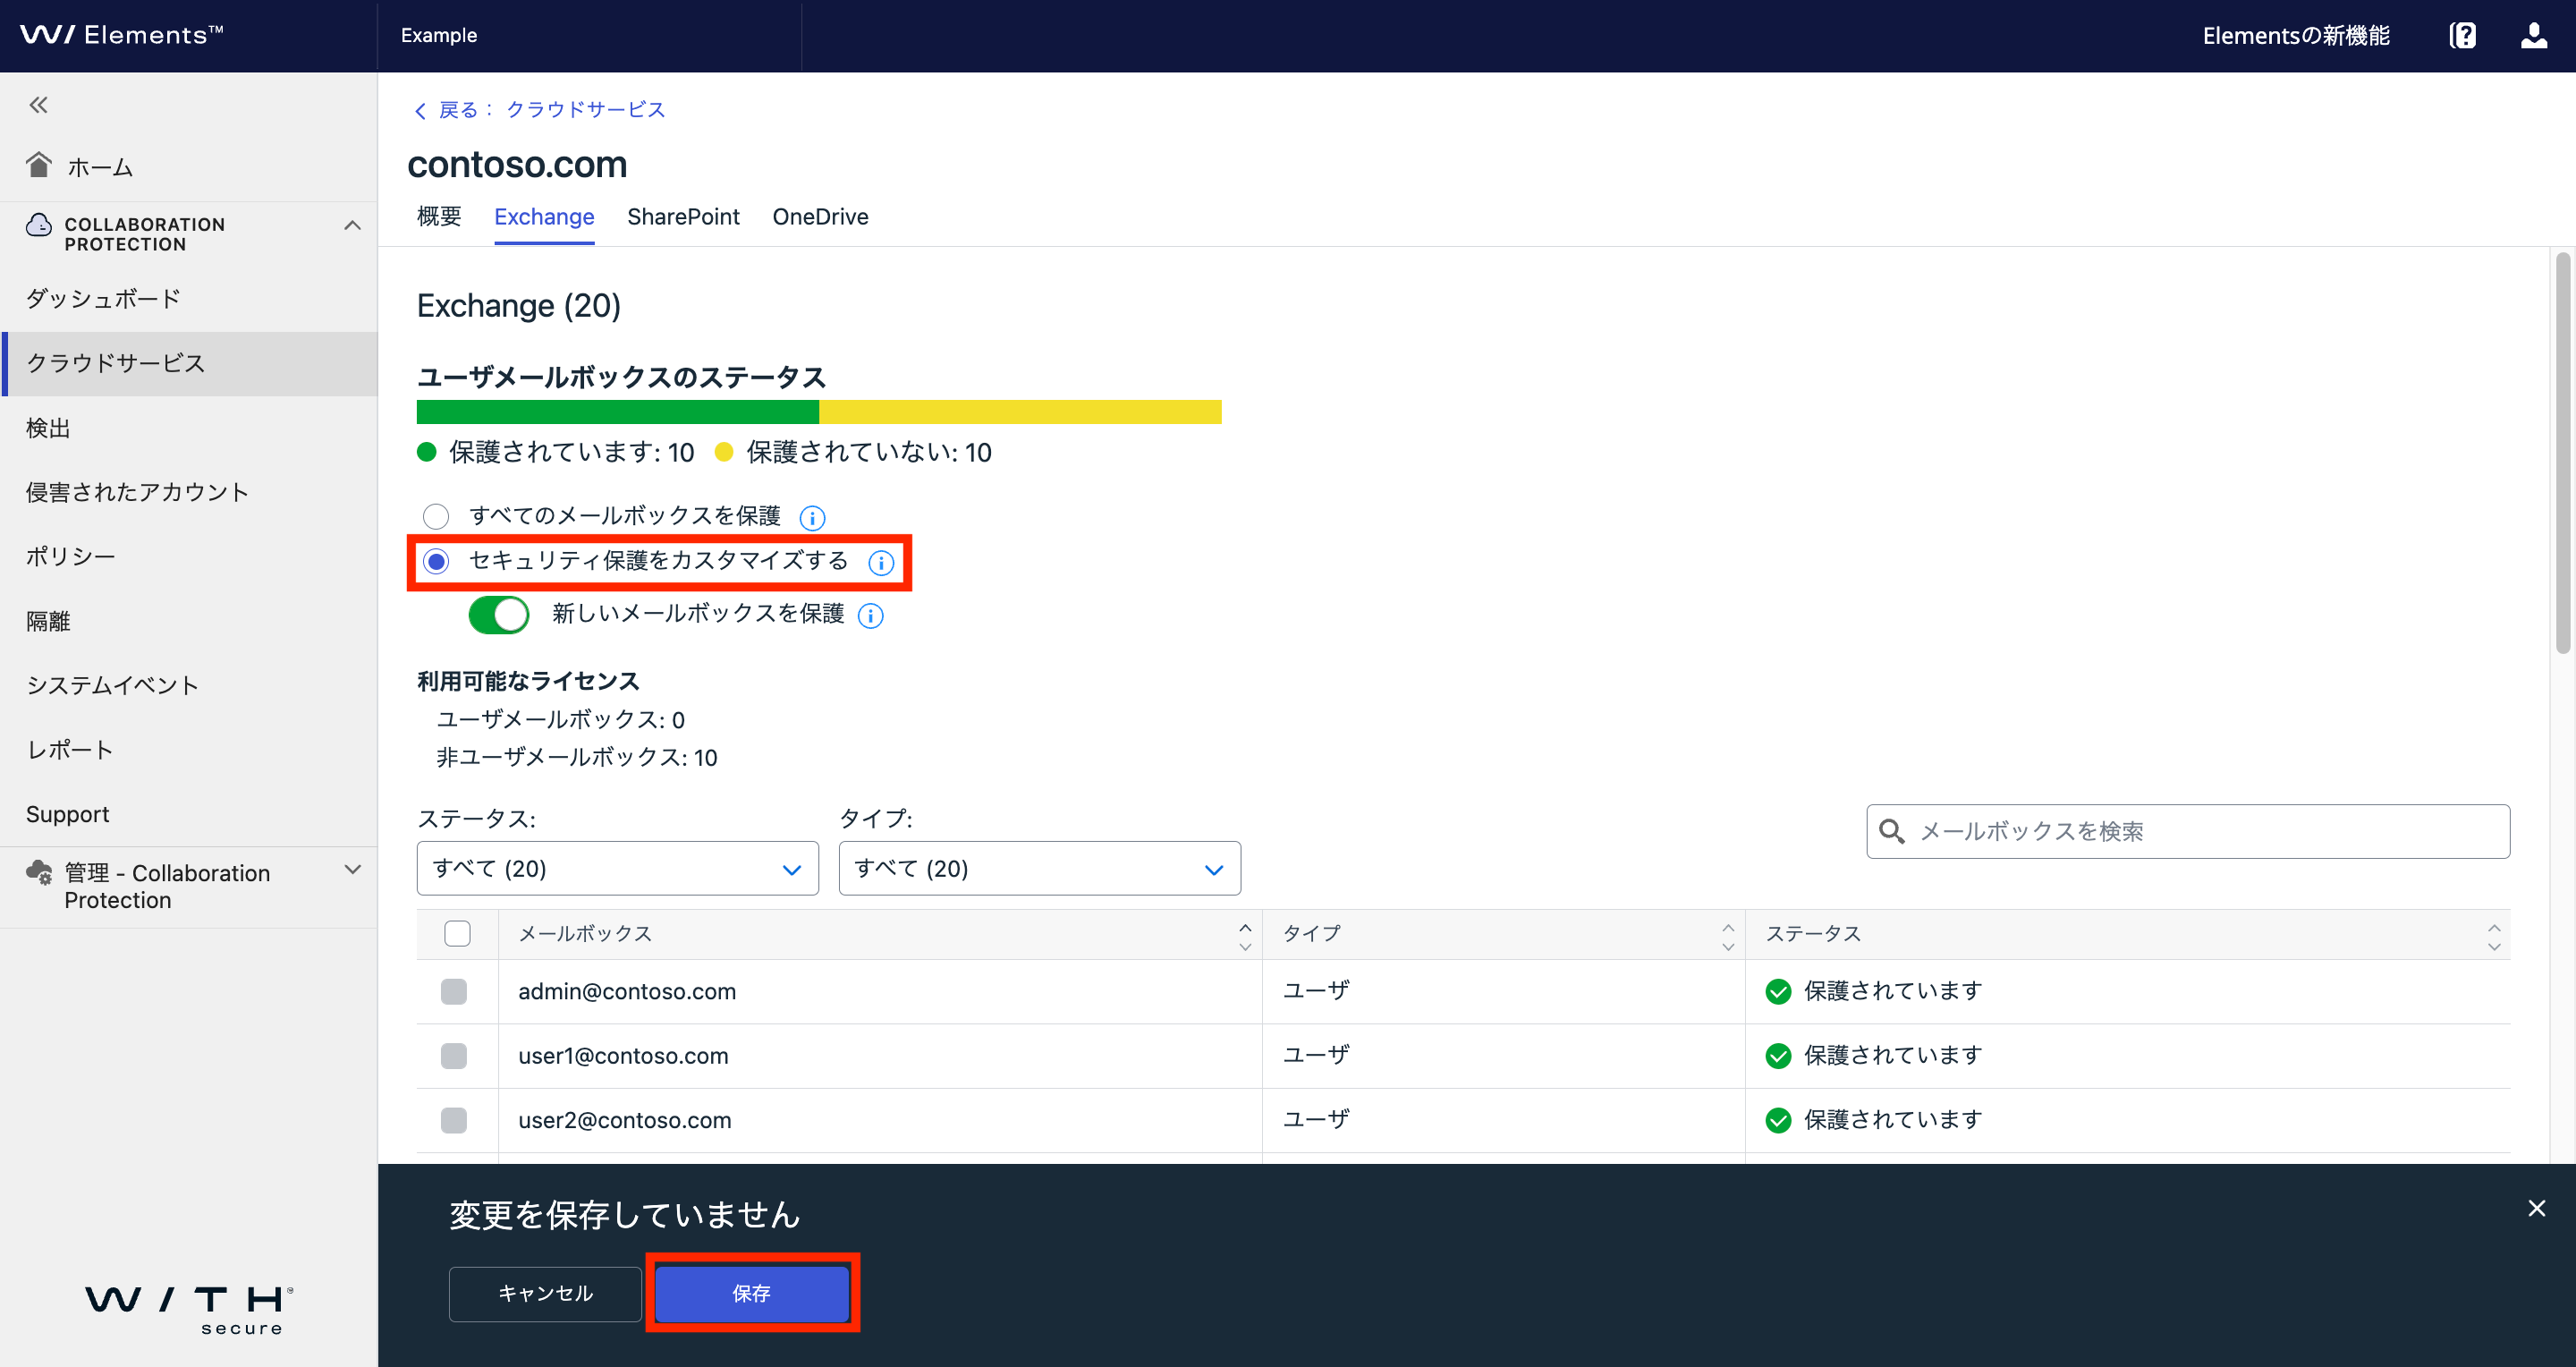Switch to the Exchange tab

coord(544,217)
